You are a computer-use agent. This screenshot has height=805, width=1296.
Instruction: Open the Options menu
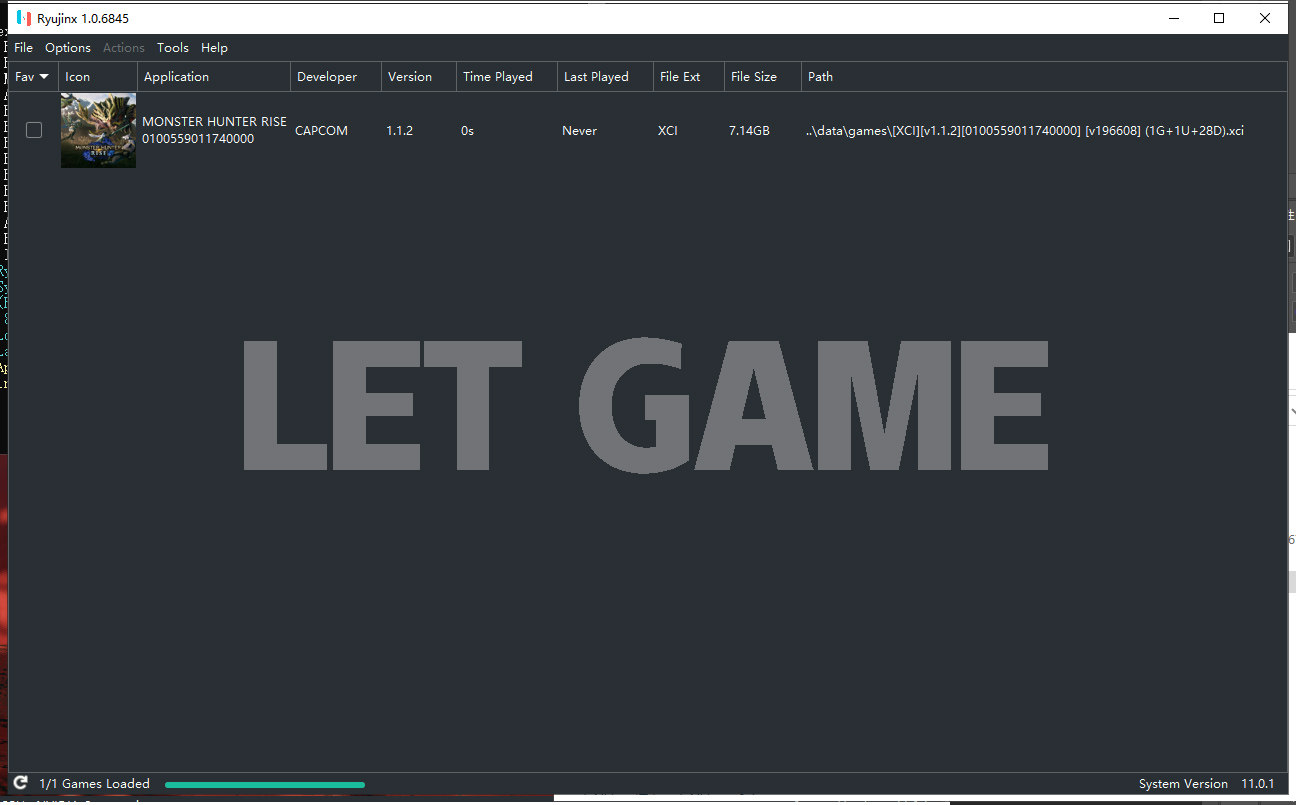pyautogui.click(x=68, y=48)
